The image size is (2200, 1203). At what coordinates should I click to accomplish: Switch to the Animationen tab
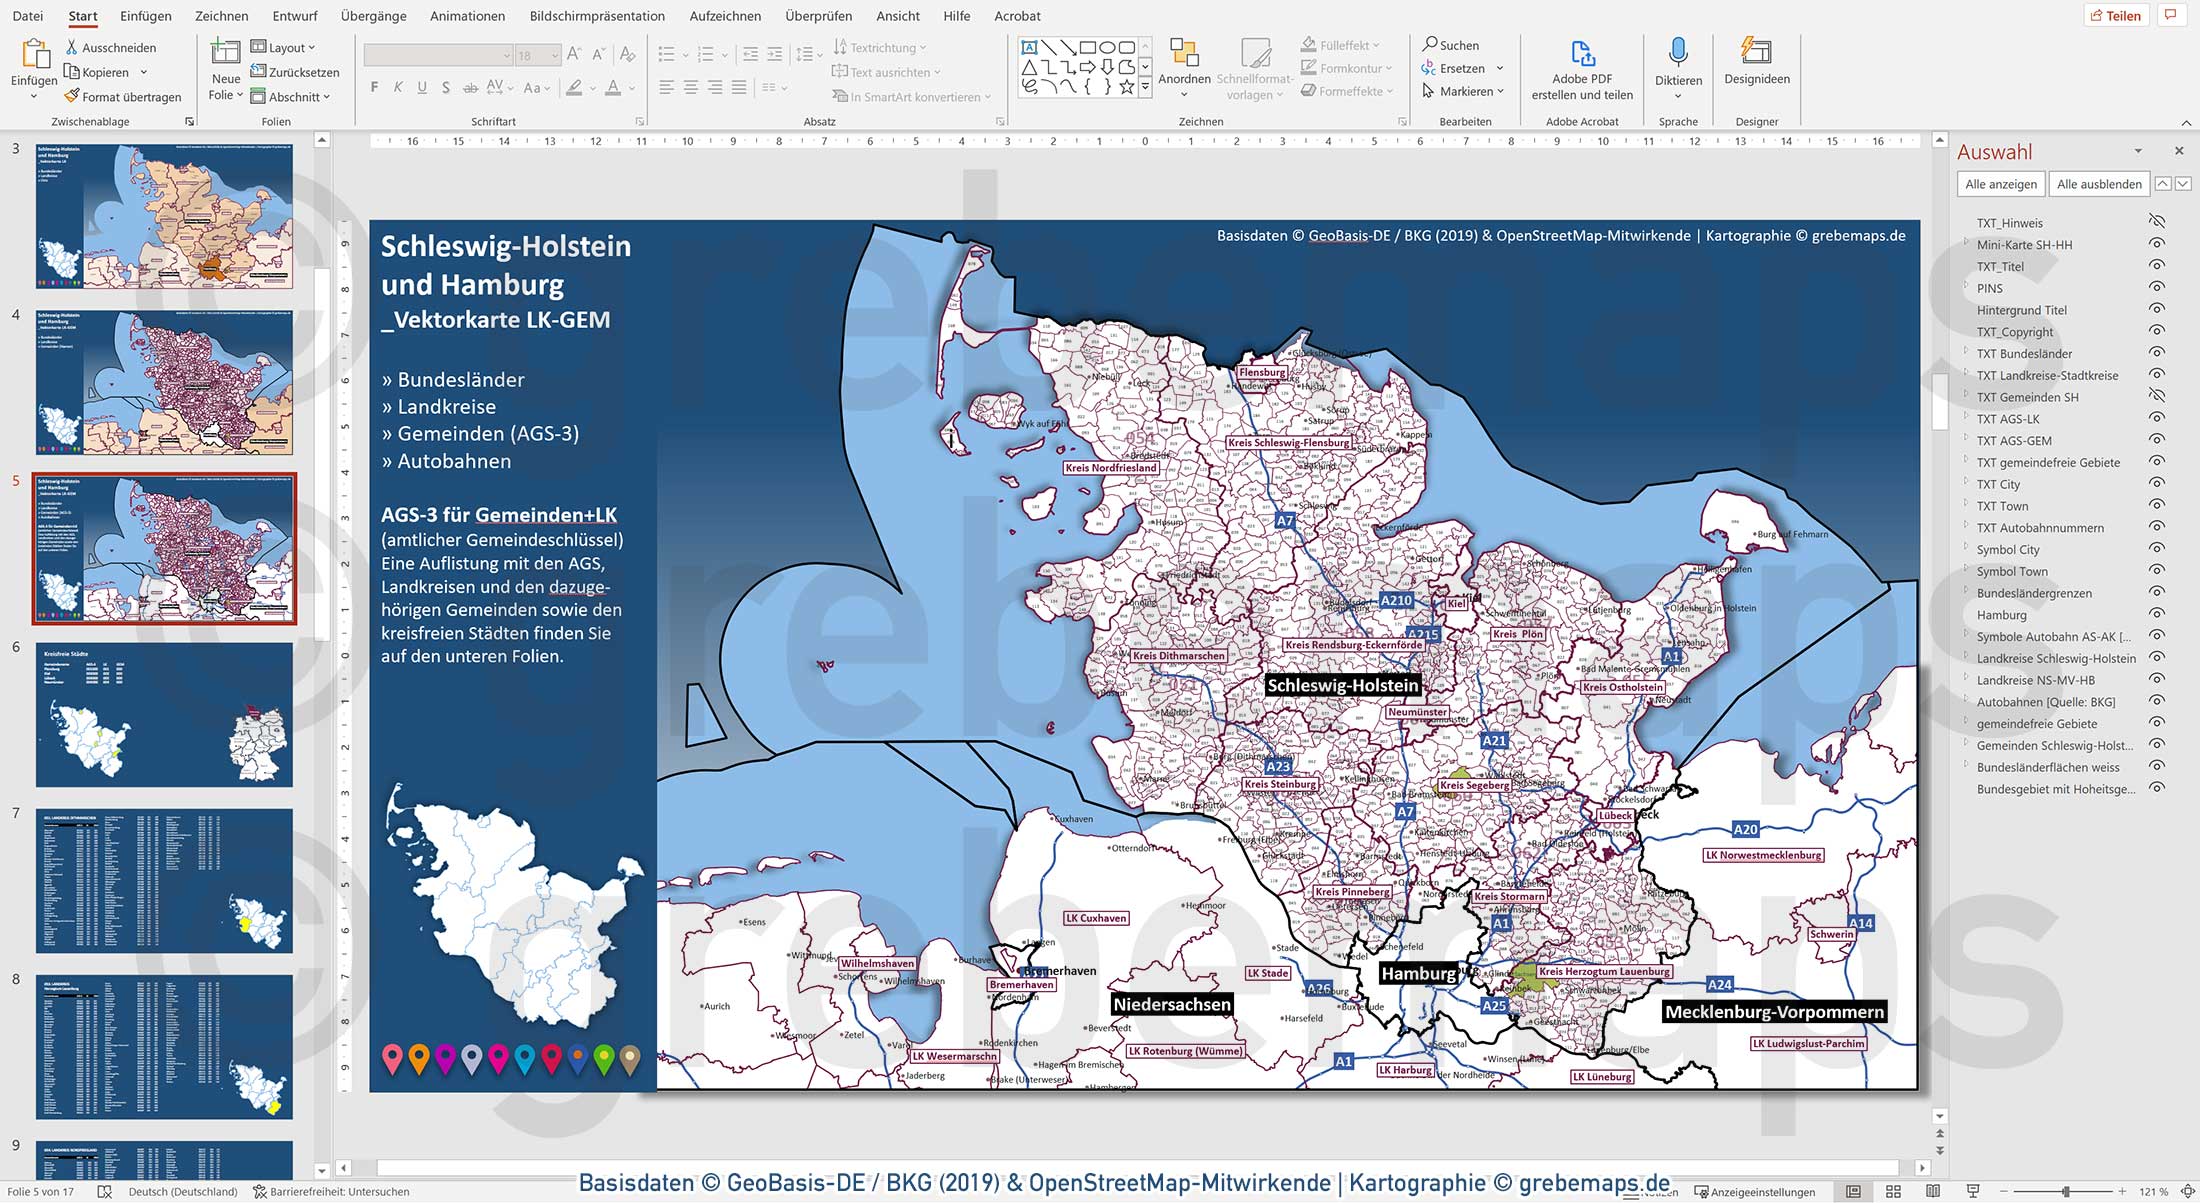[467, 16]
